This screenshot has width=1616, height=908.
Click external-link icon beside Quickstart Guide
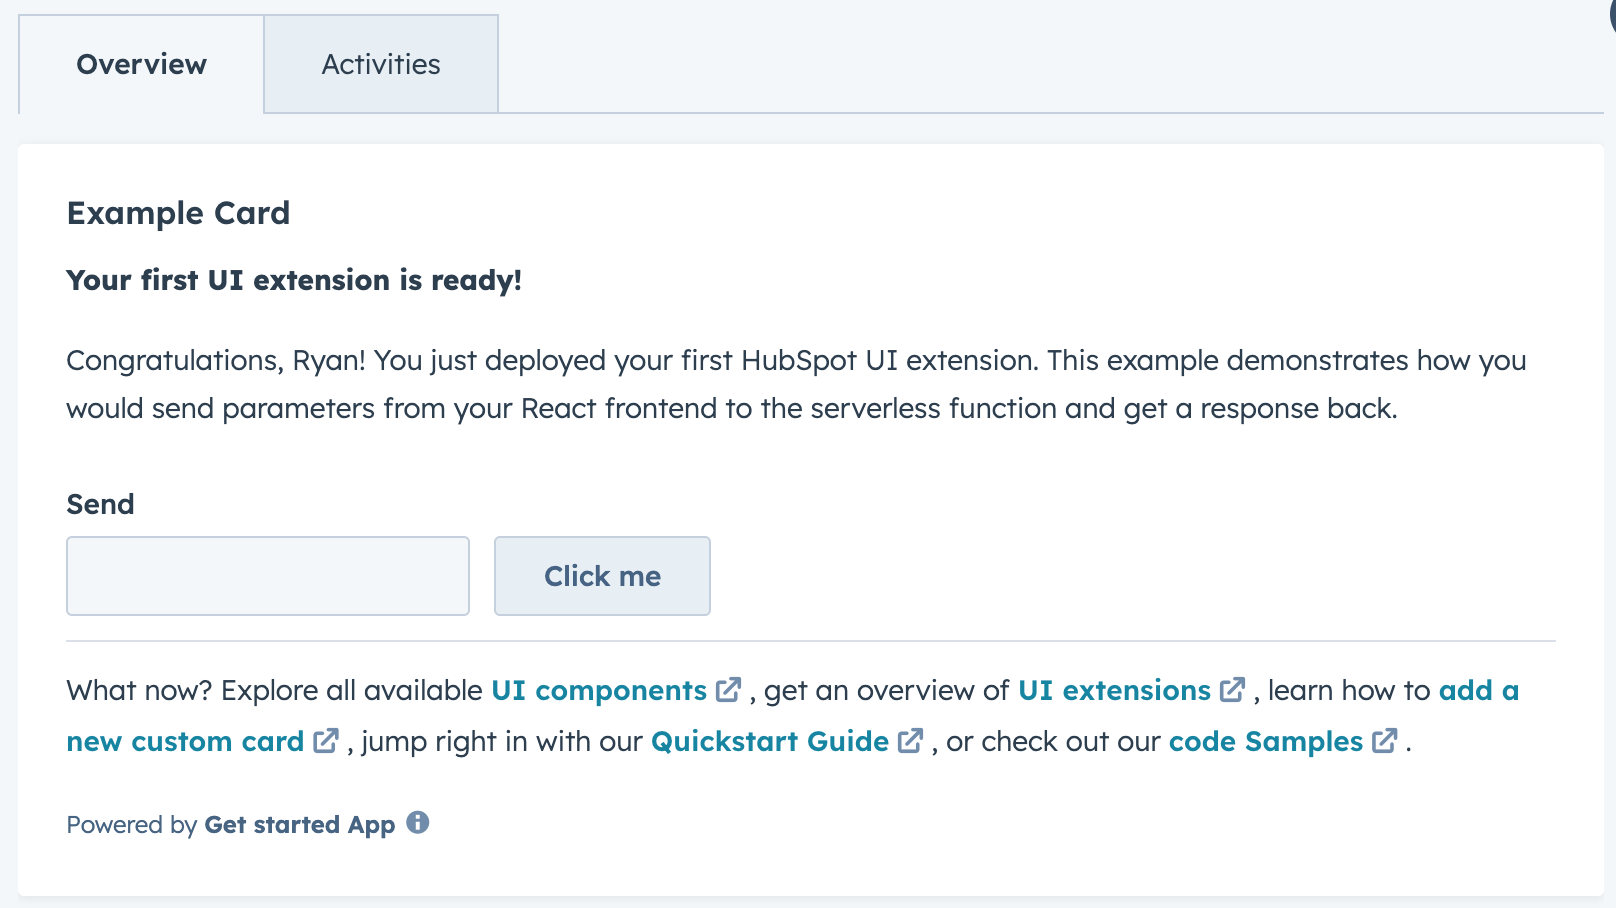tap(911, 741)
